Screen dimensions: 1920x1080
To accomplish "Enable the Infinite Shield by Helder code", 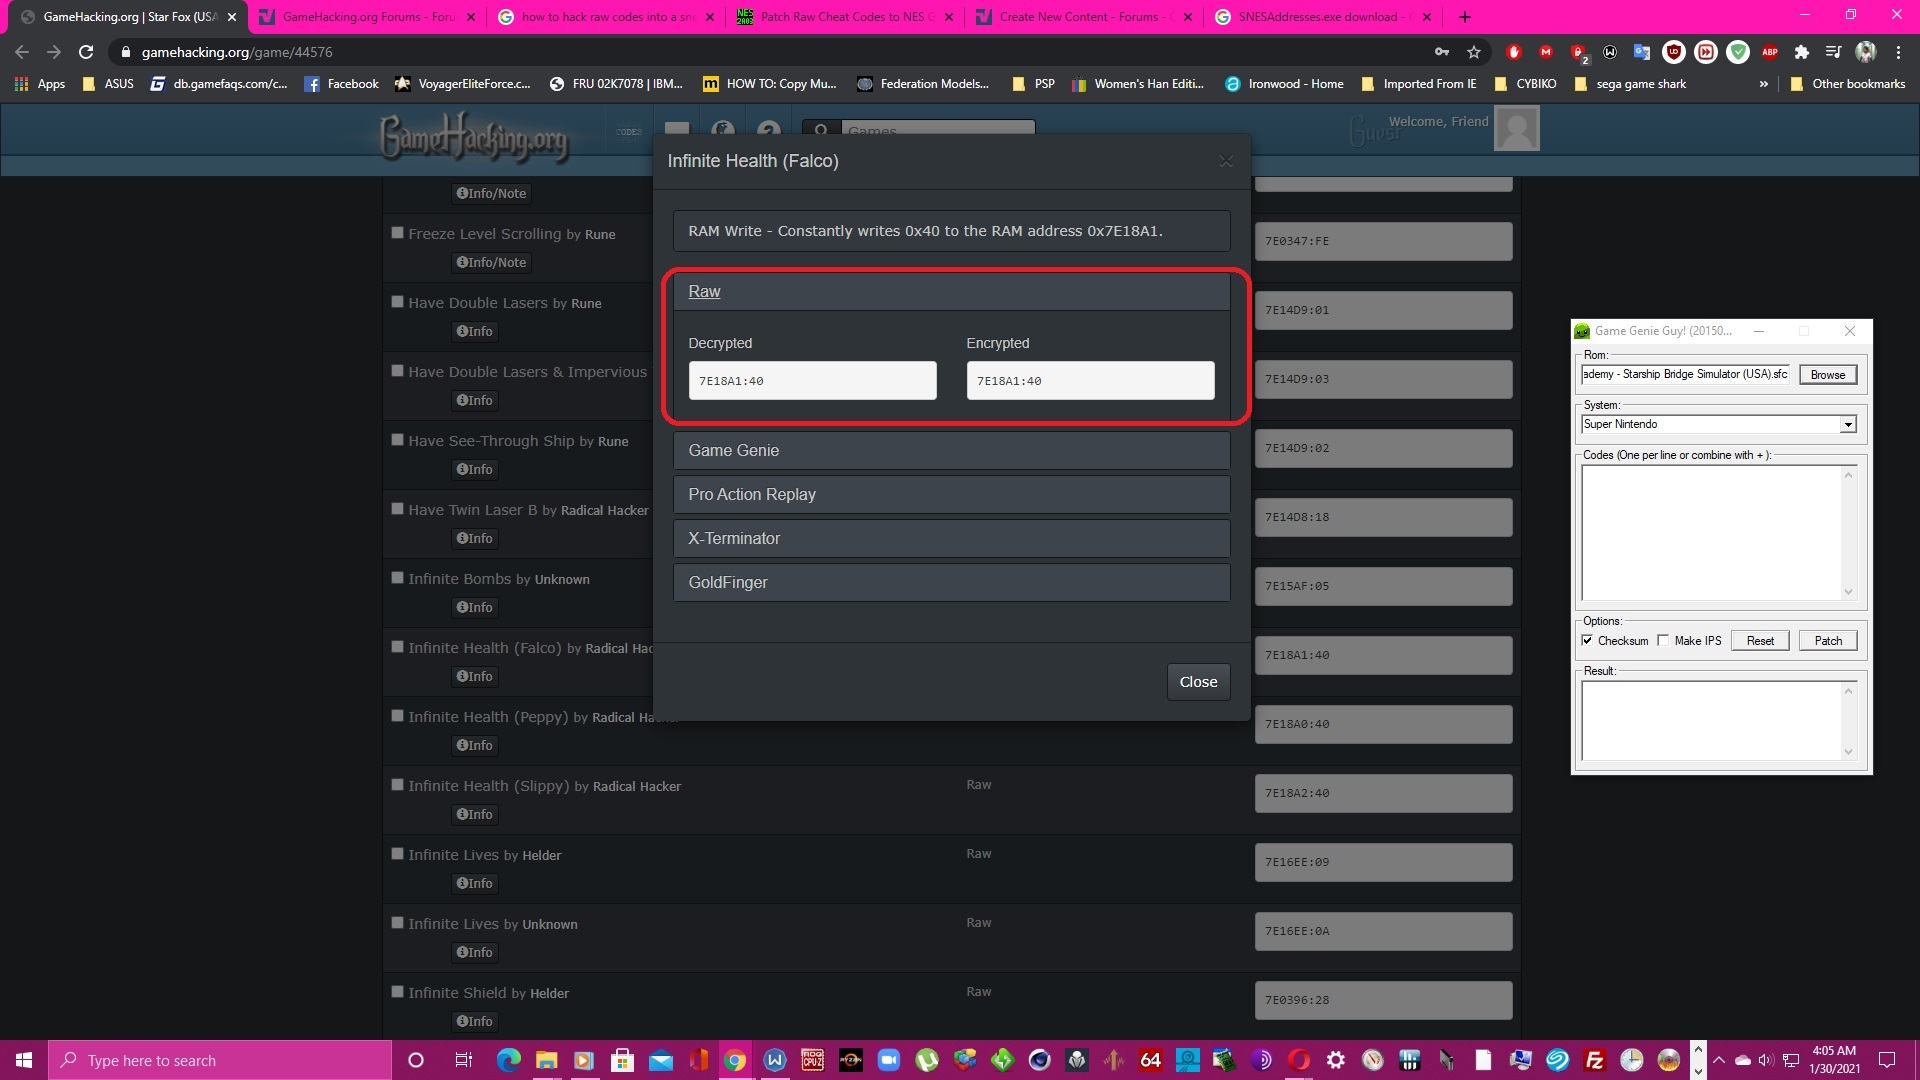I will [397, 992].
